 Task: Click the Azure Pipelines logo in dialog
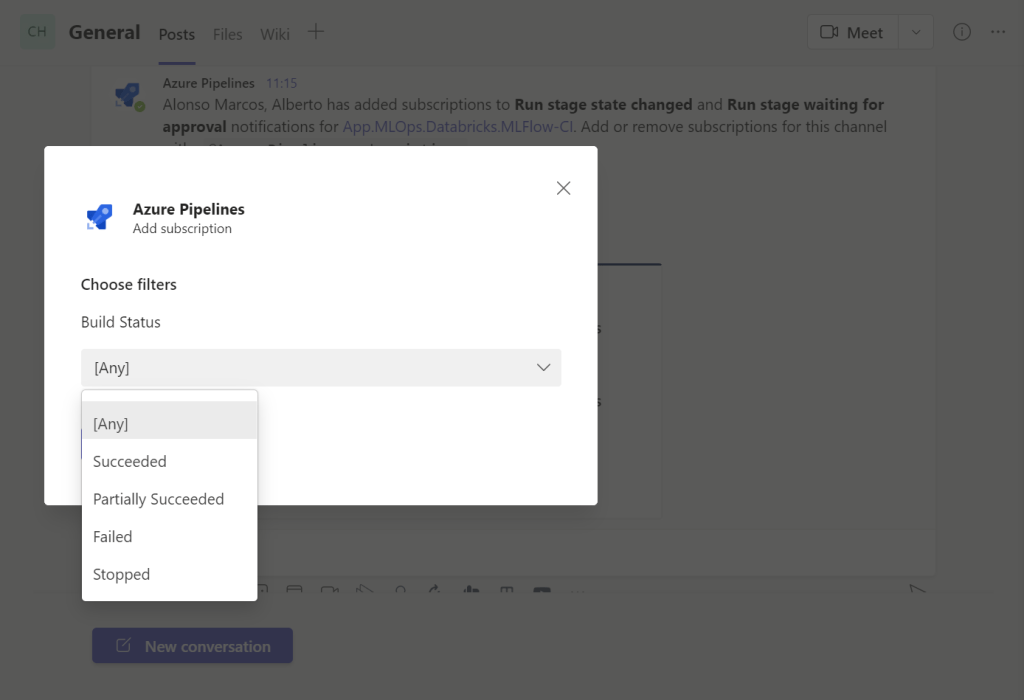pos(100,217)
